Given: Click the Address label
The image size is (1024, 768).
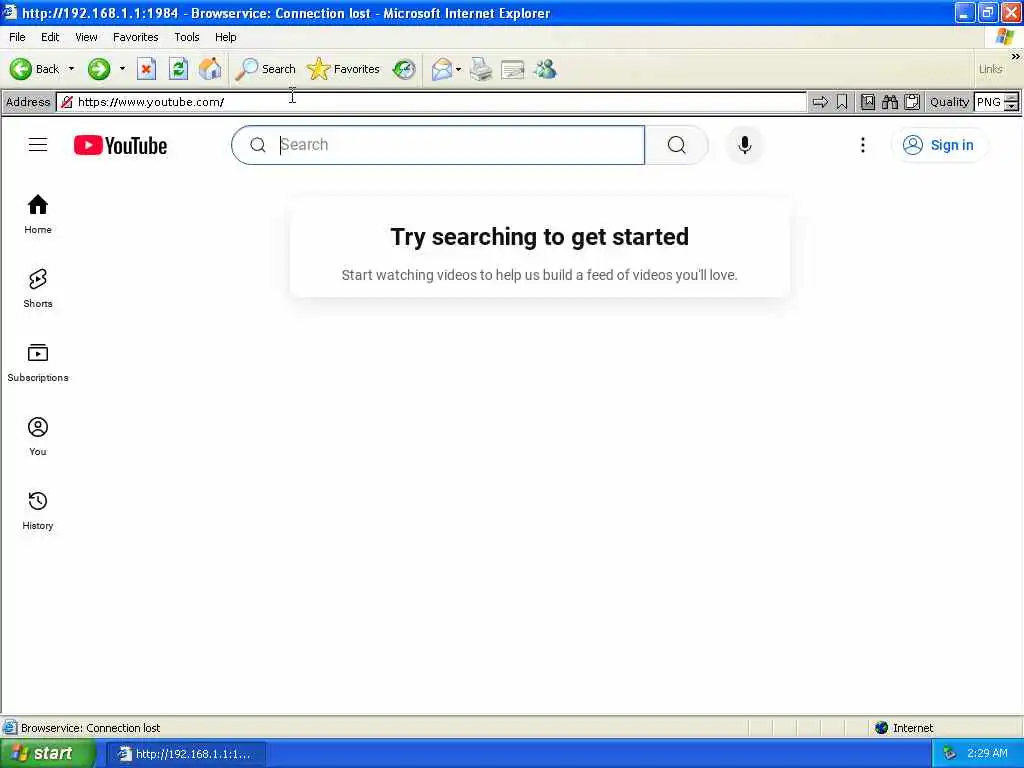Looking at the screenshot, I should tap(27, 102).
